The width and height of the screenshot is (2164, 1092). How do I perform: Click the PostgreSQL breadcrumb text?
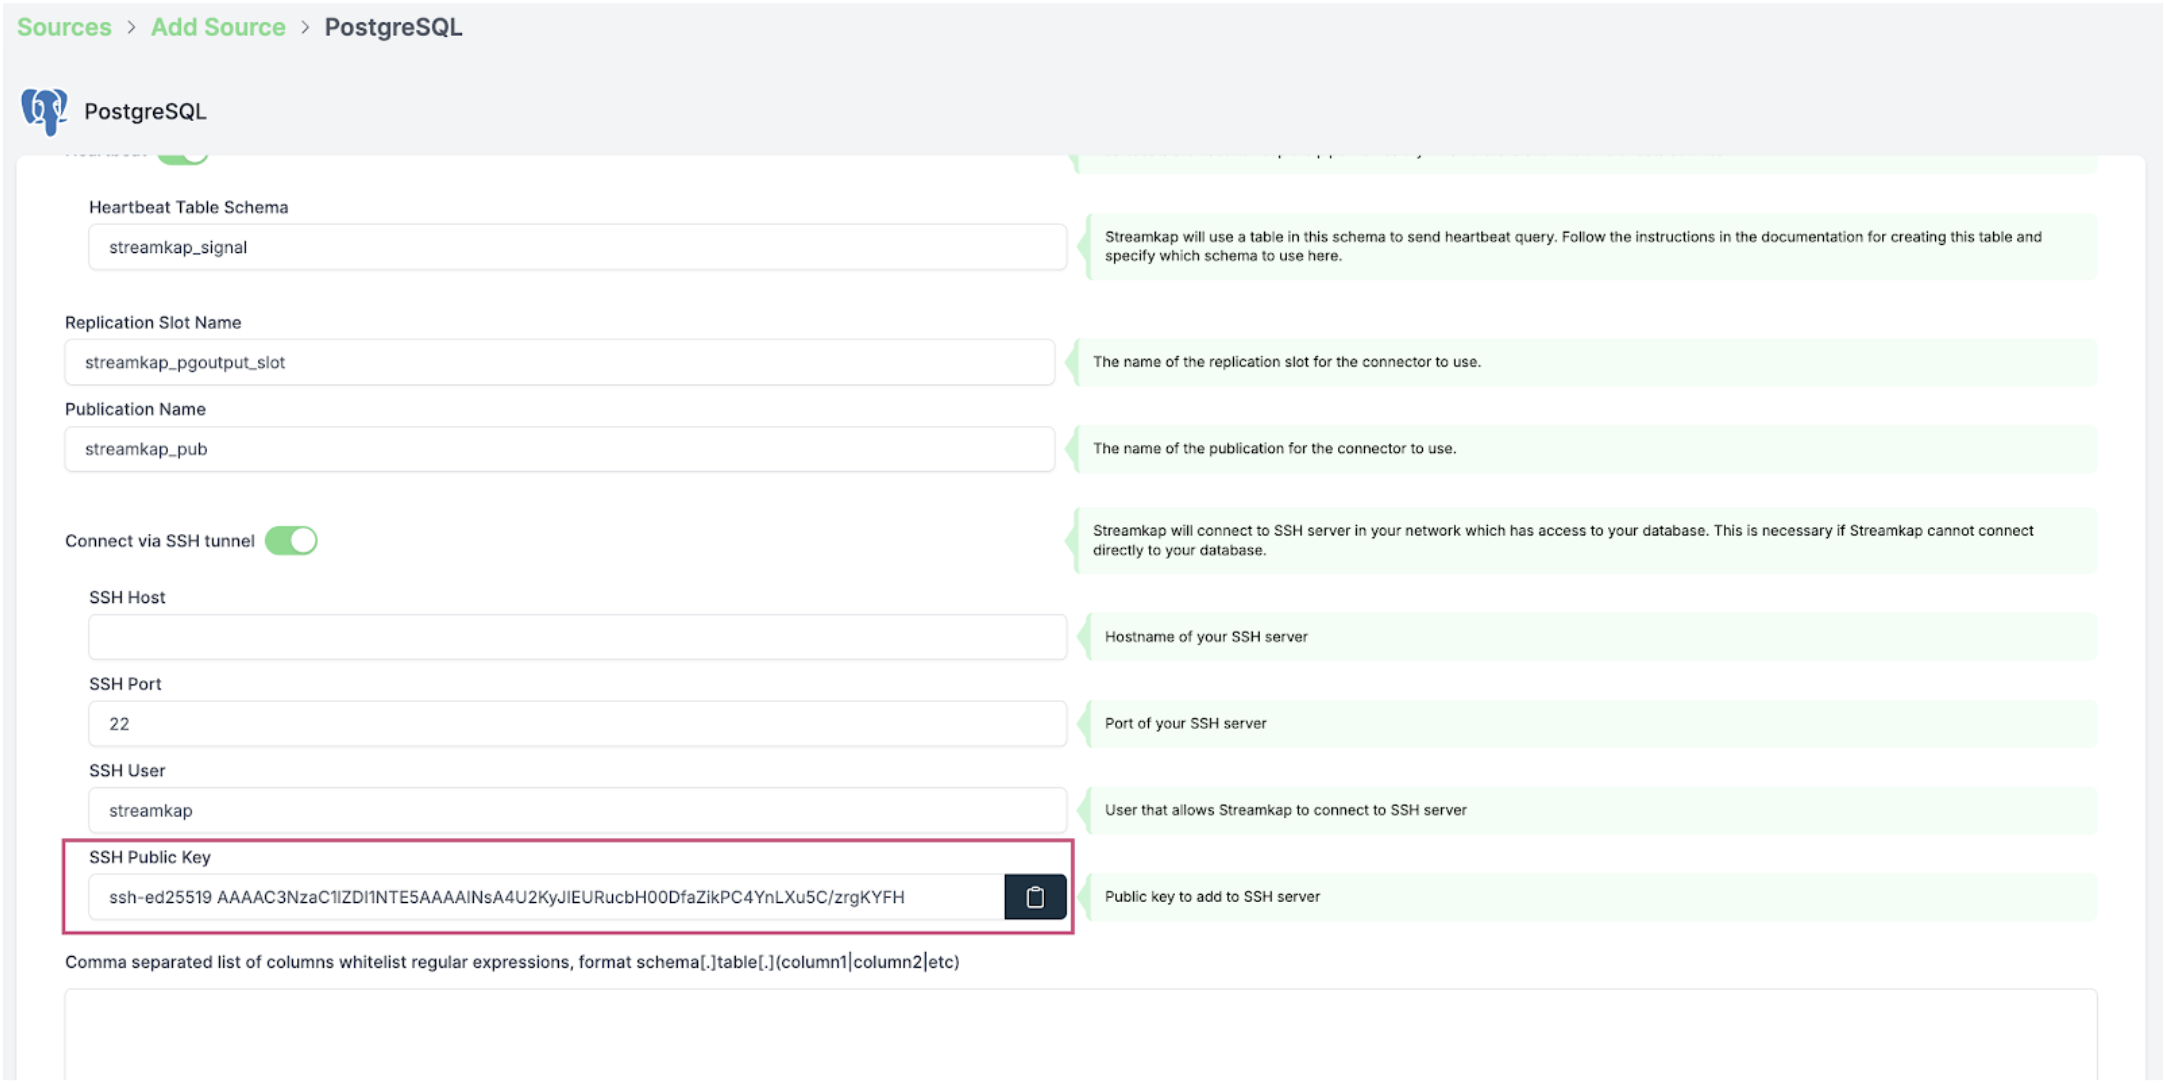(x=393, y=27)
